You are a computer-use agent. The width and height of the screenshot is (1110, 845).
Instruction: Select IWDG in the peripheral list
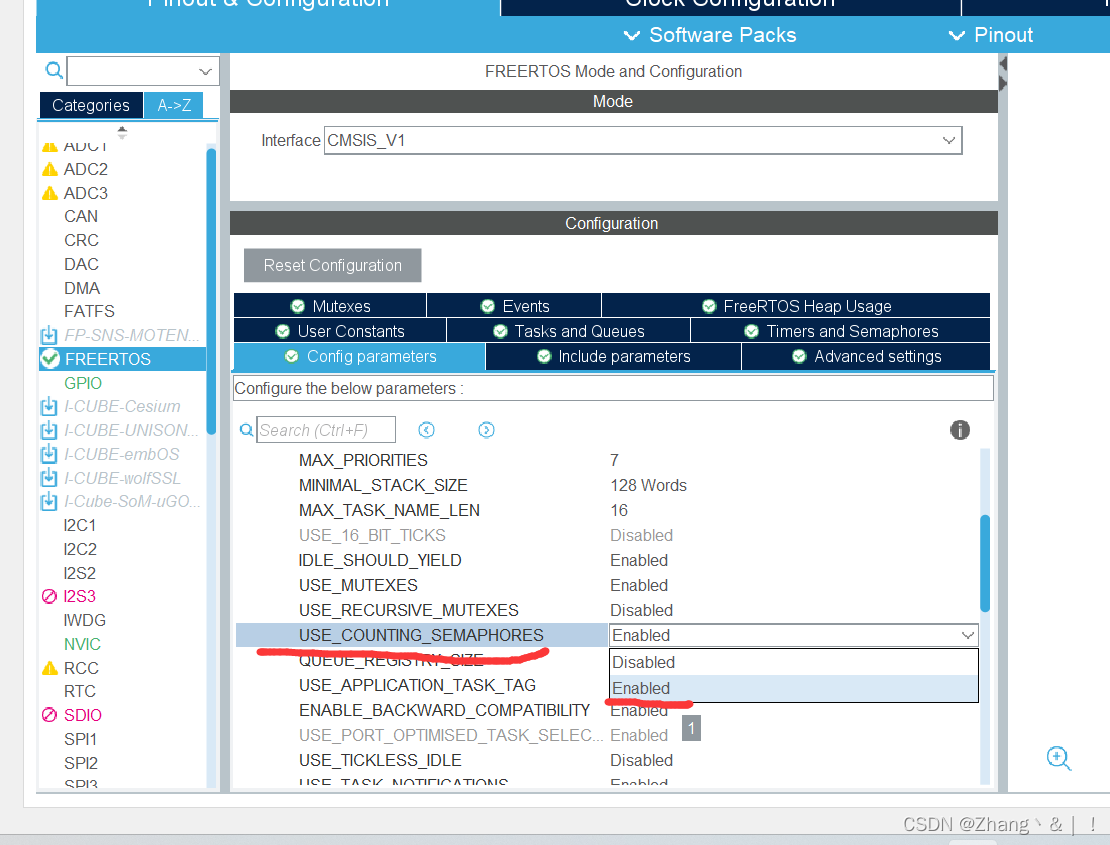[x=84, y=620]
